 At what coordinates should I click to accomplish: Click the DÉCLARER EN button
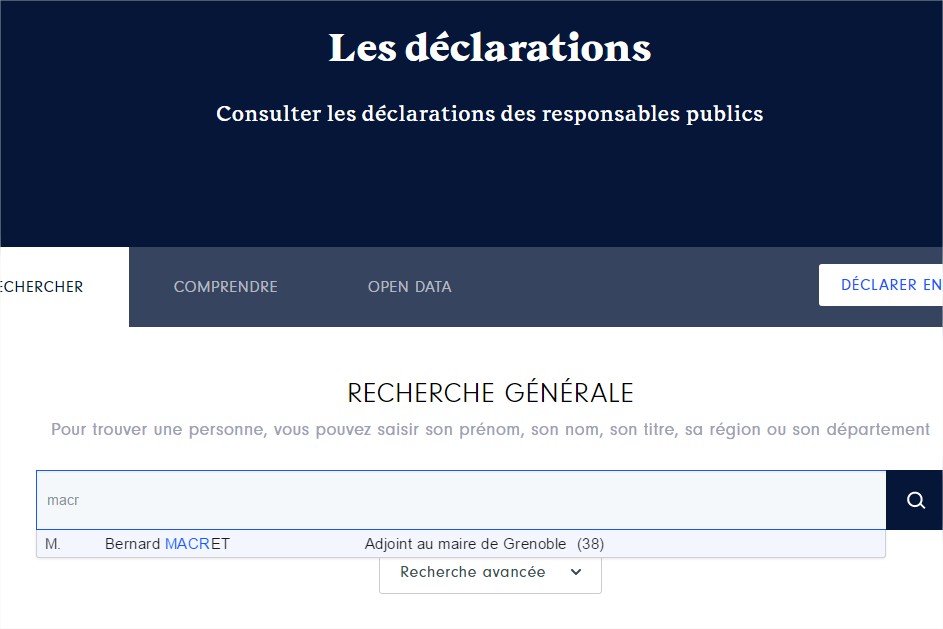[881, 285]
